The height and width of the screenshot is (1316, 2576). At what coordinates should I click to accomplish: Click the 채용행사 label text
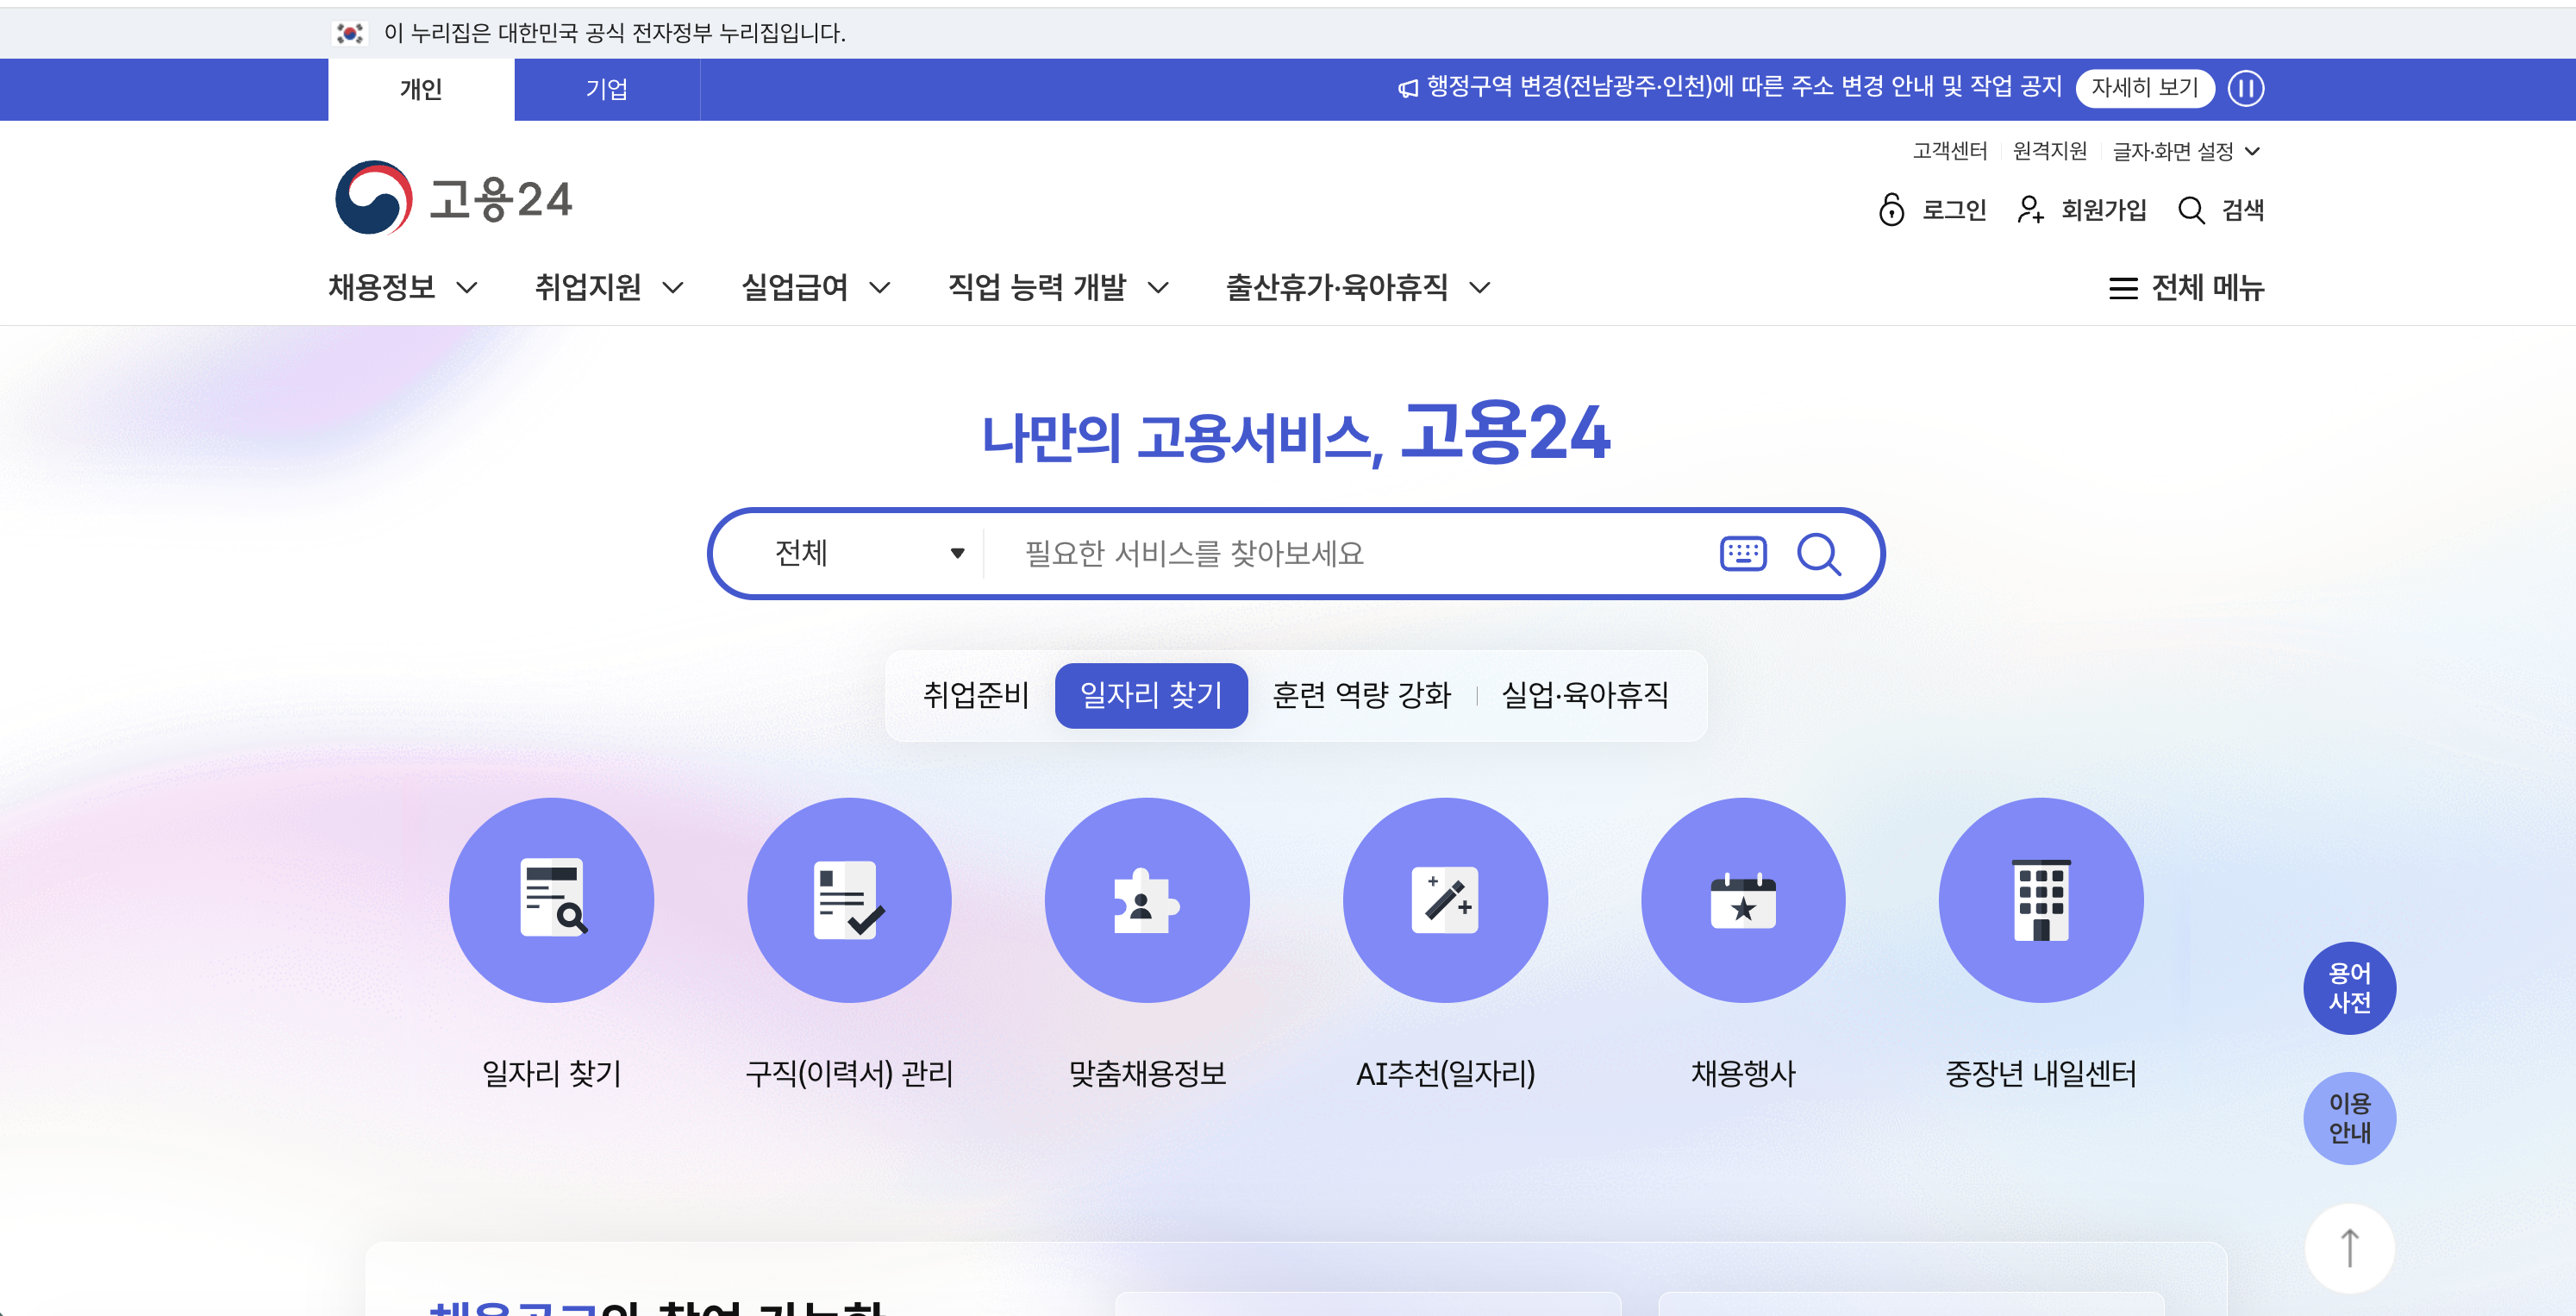1743,1073
